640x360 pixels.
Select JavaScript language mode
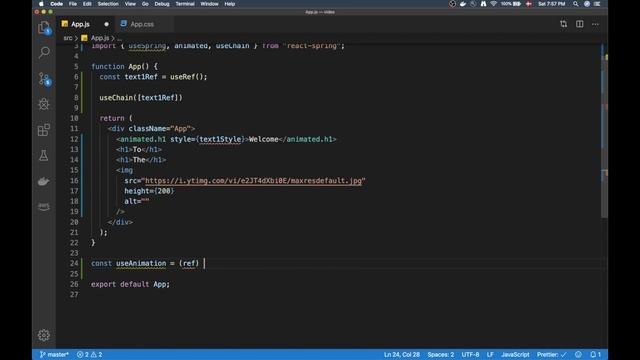click(x=515, y=354)
